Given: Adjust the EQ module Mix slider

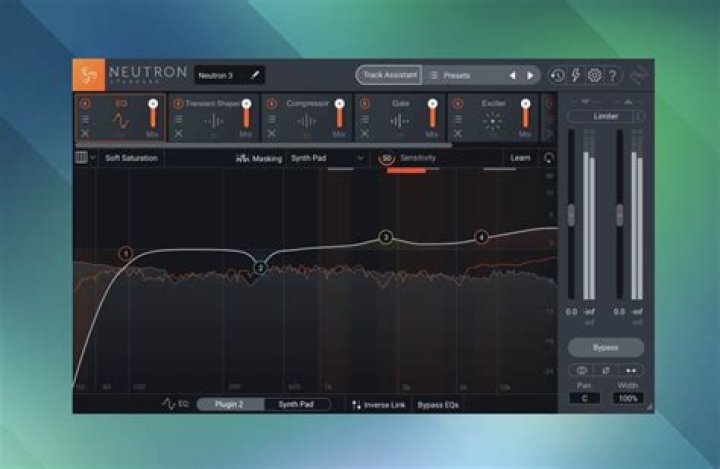Looking at the screenshot, I should coord(153,113).
